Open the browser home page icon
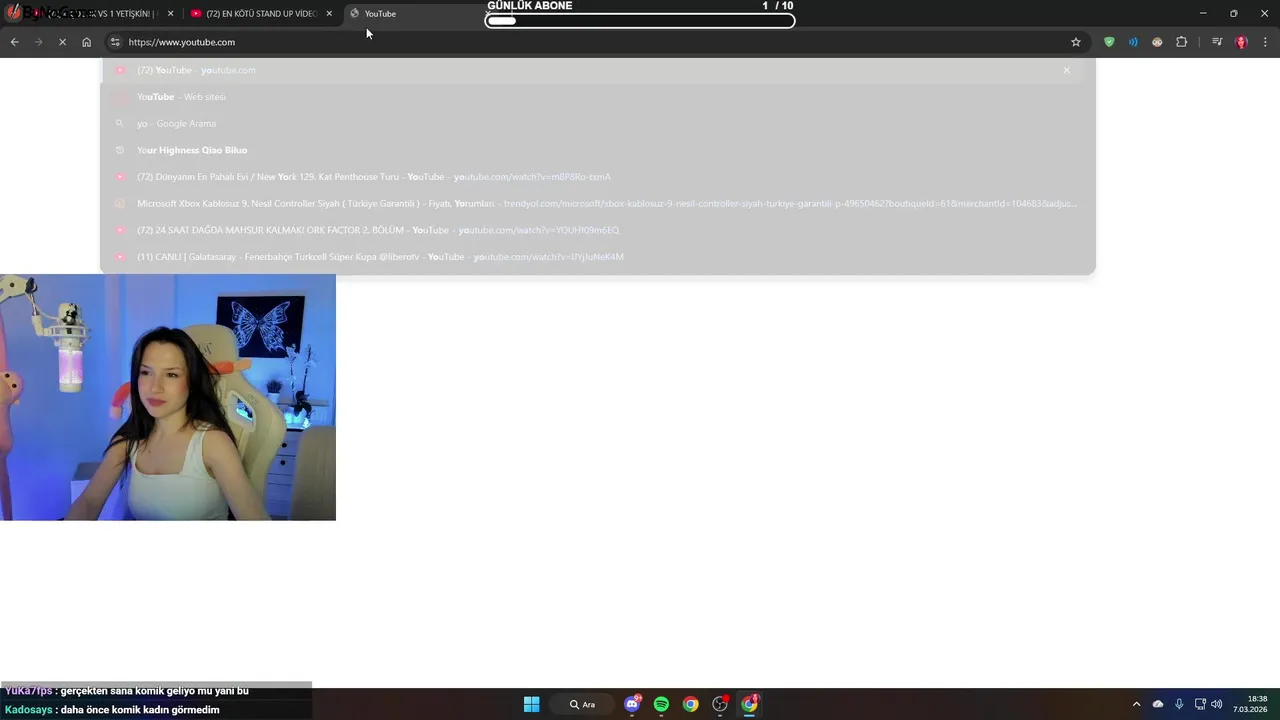The width and height of the screenshot is (1280, 720). (87, 42)
